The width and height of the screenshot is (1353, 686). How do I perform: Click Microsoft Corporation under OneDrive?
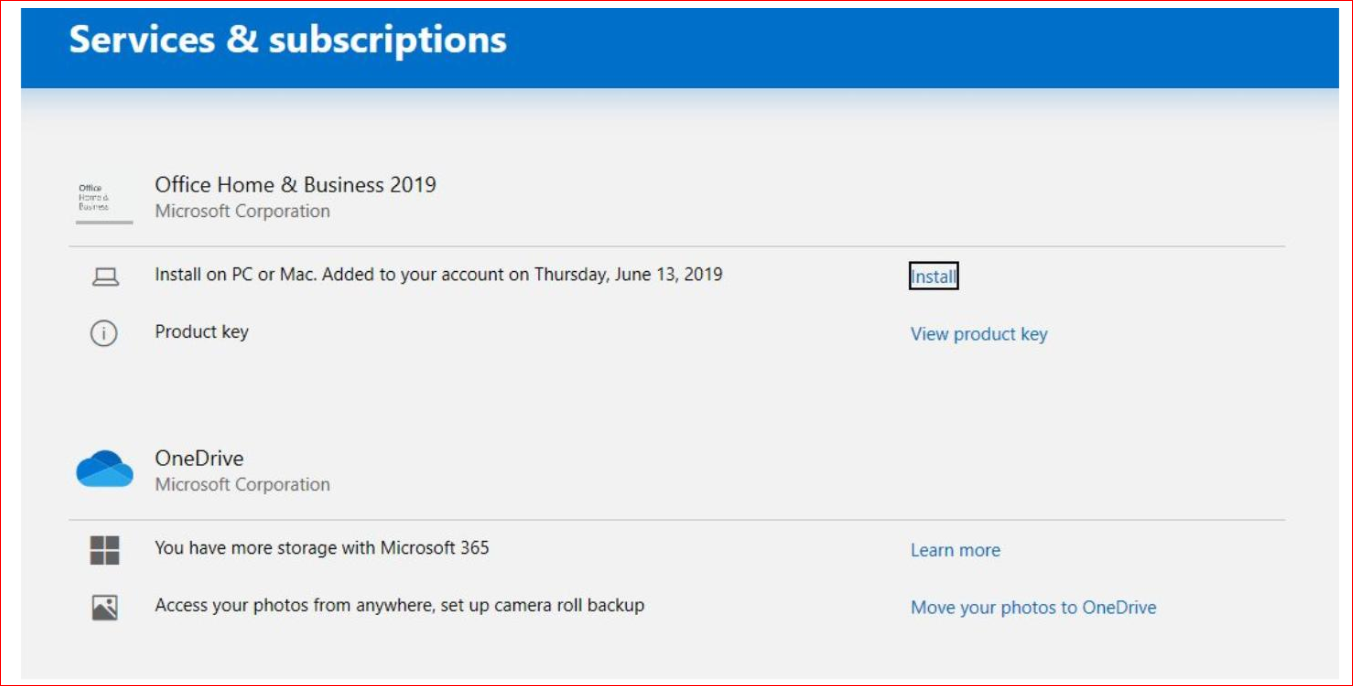pos(242,484)
